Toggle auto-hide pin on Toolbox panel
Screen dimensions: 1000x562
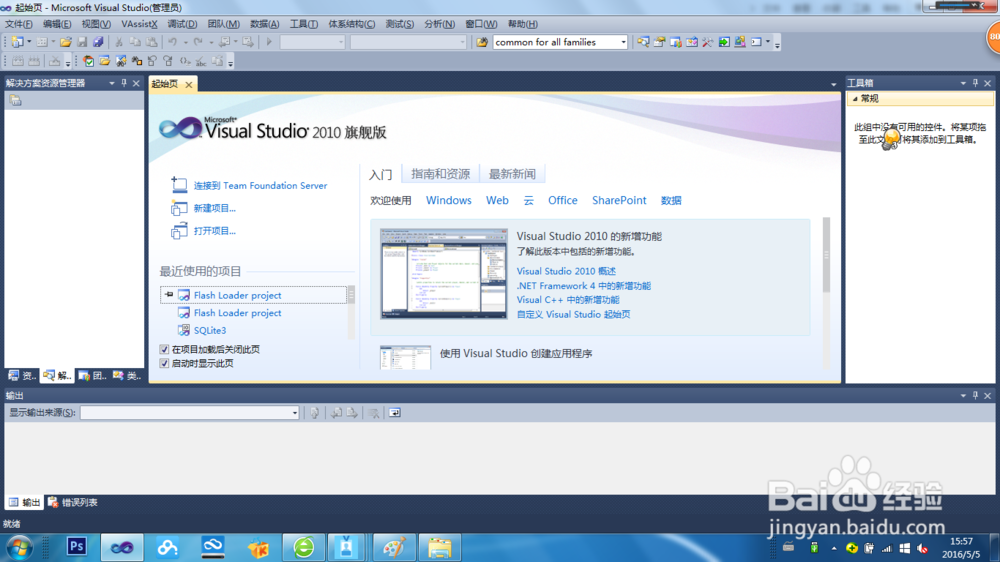tap(975, 83)
